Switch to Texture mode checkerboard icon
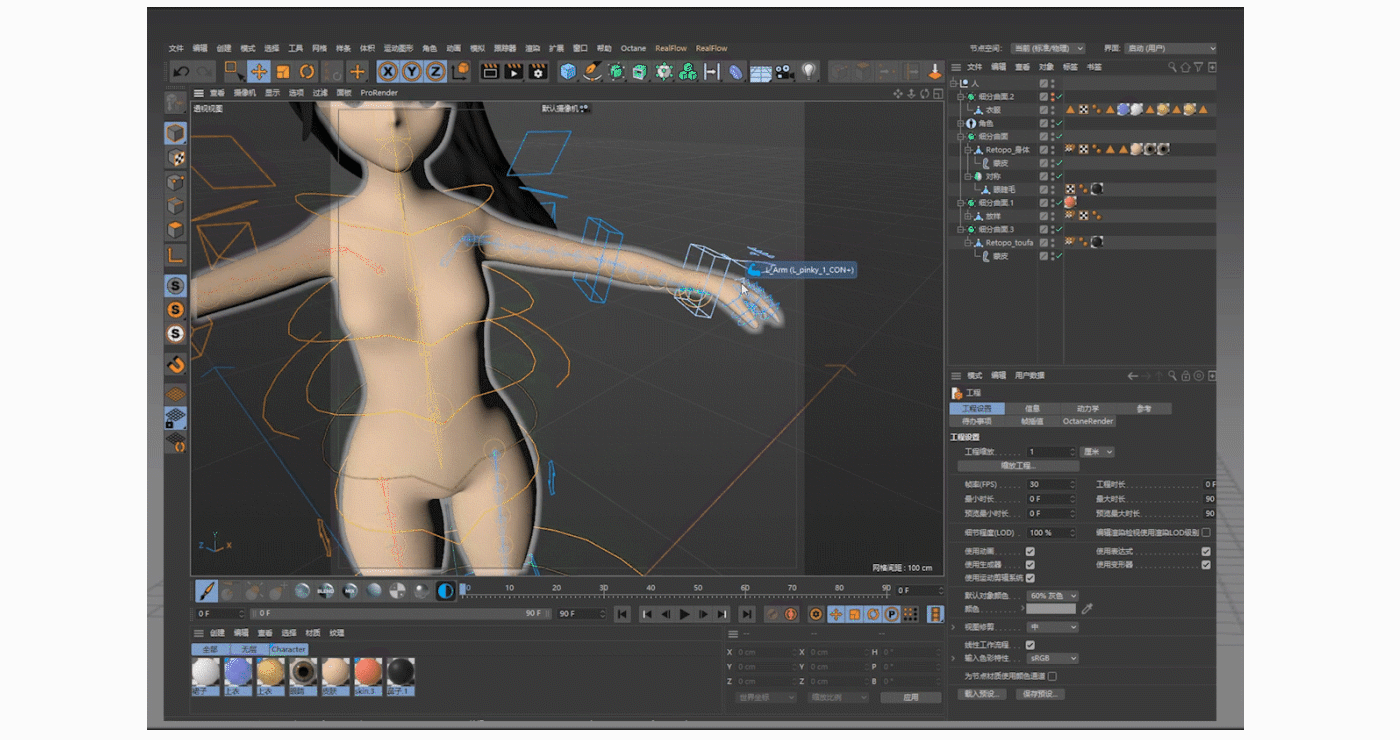1400x740 pixels. (x=176, y=157)
